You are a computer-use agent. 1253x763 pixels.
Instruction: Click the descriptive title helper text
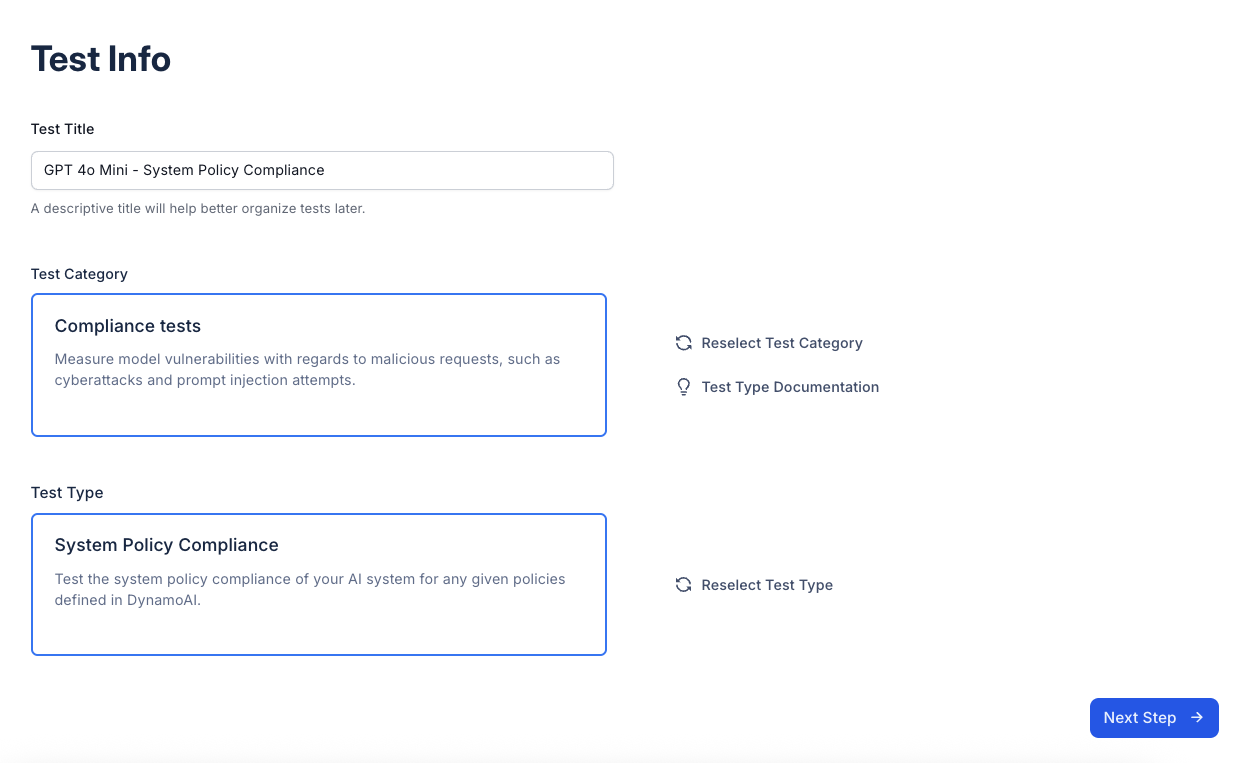tap(198, 209)
